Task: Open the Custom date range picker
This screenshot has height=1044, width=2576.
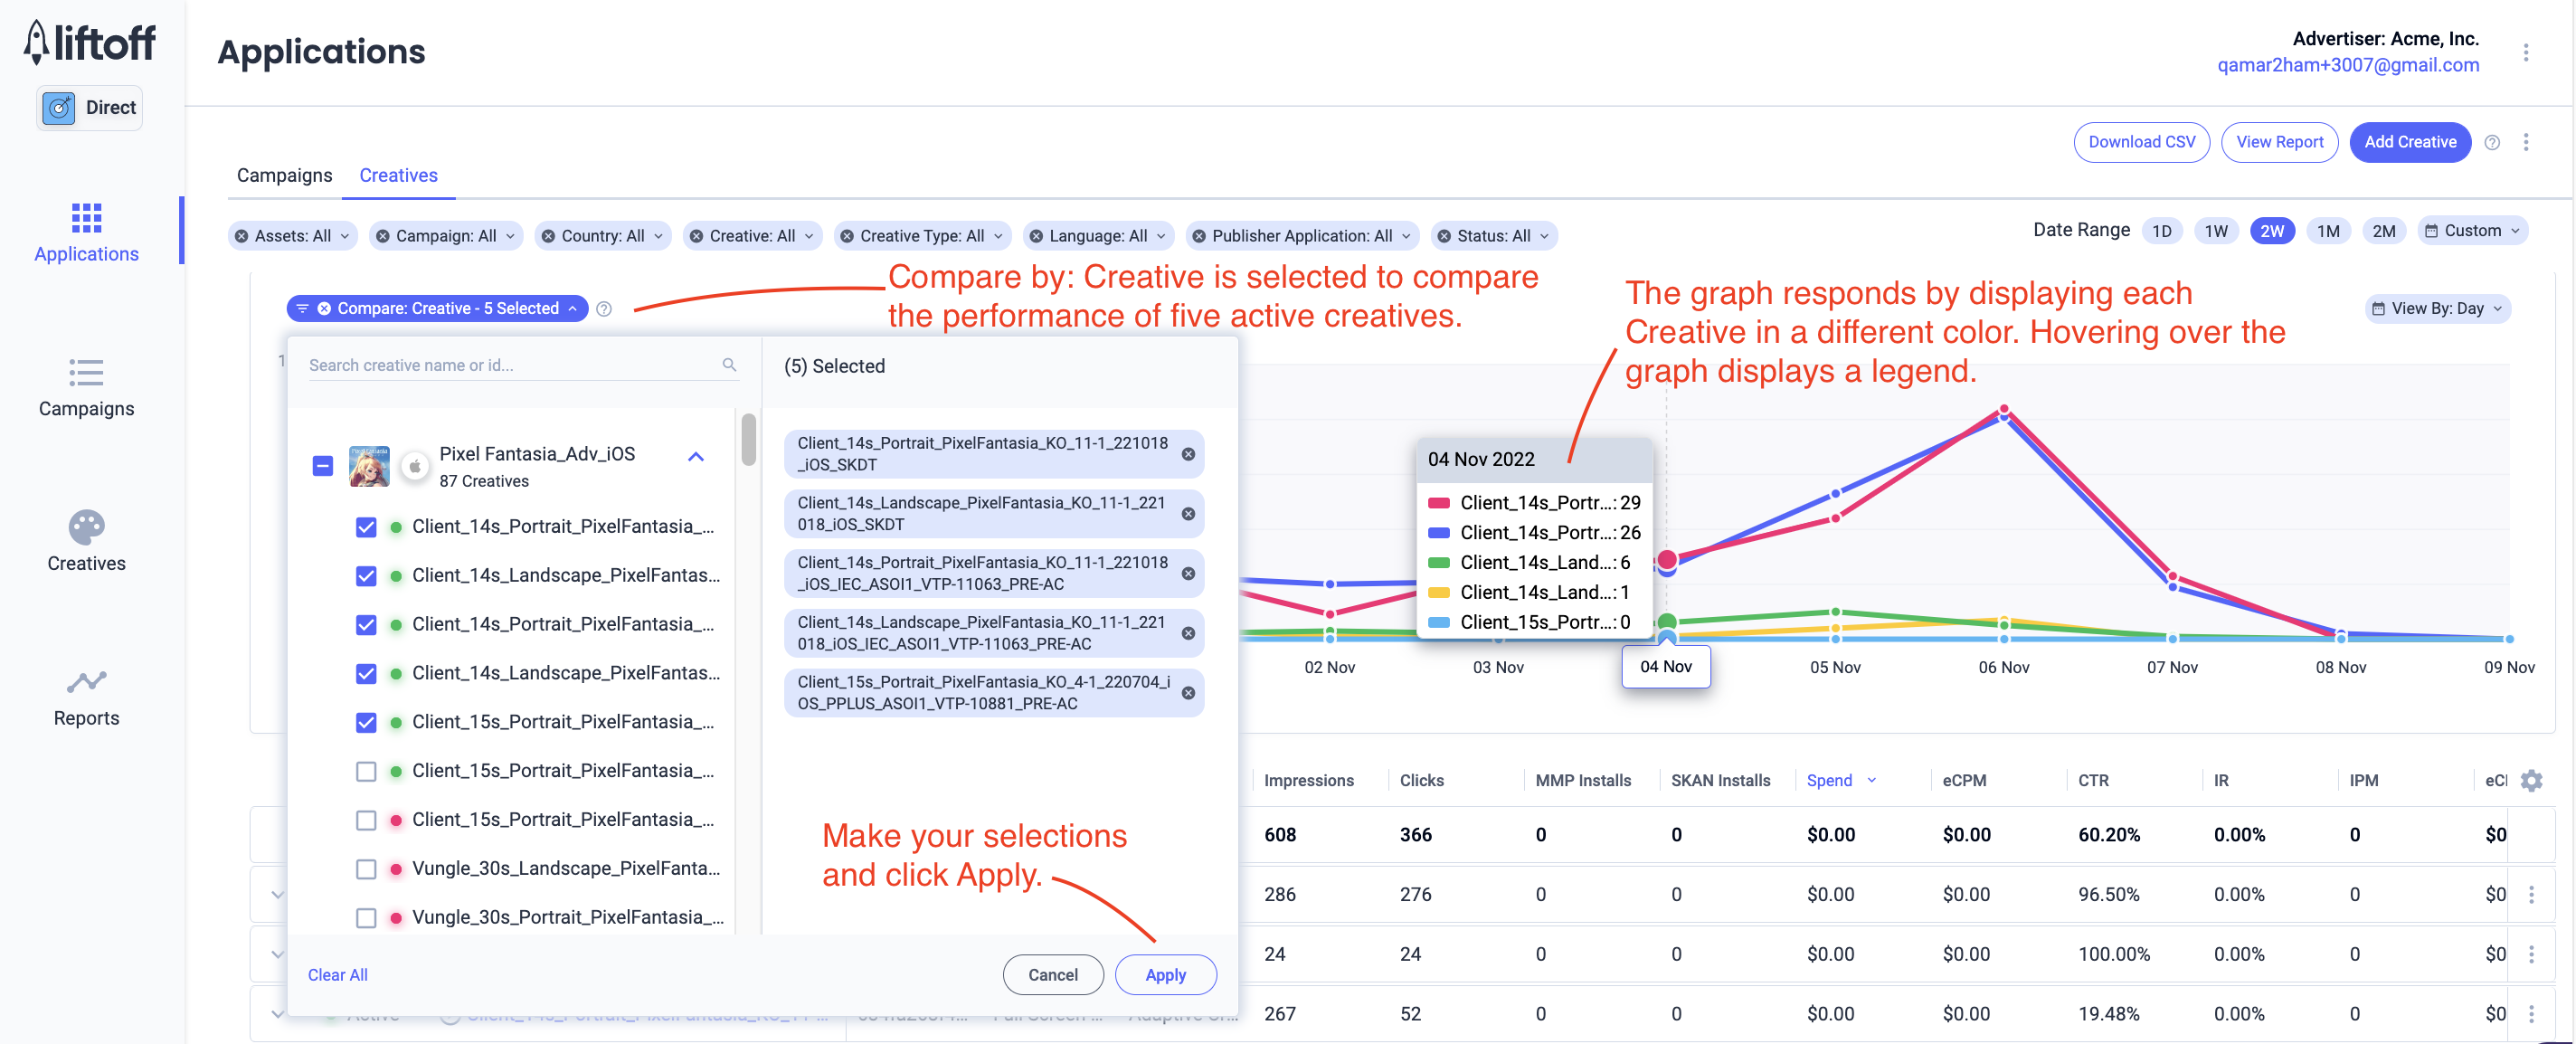Action: click(2472, 231)
